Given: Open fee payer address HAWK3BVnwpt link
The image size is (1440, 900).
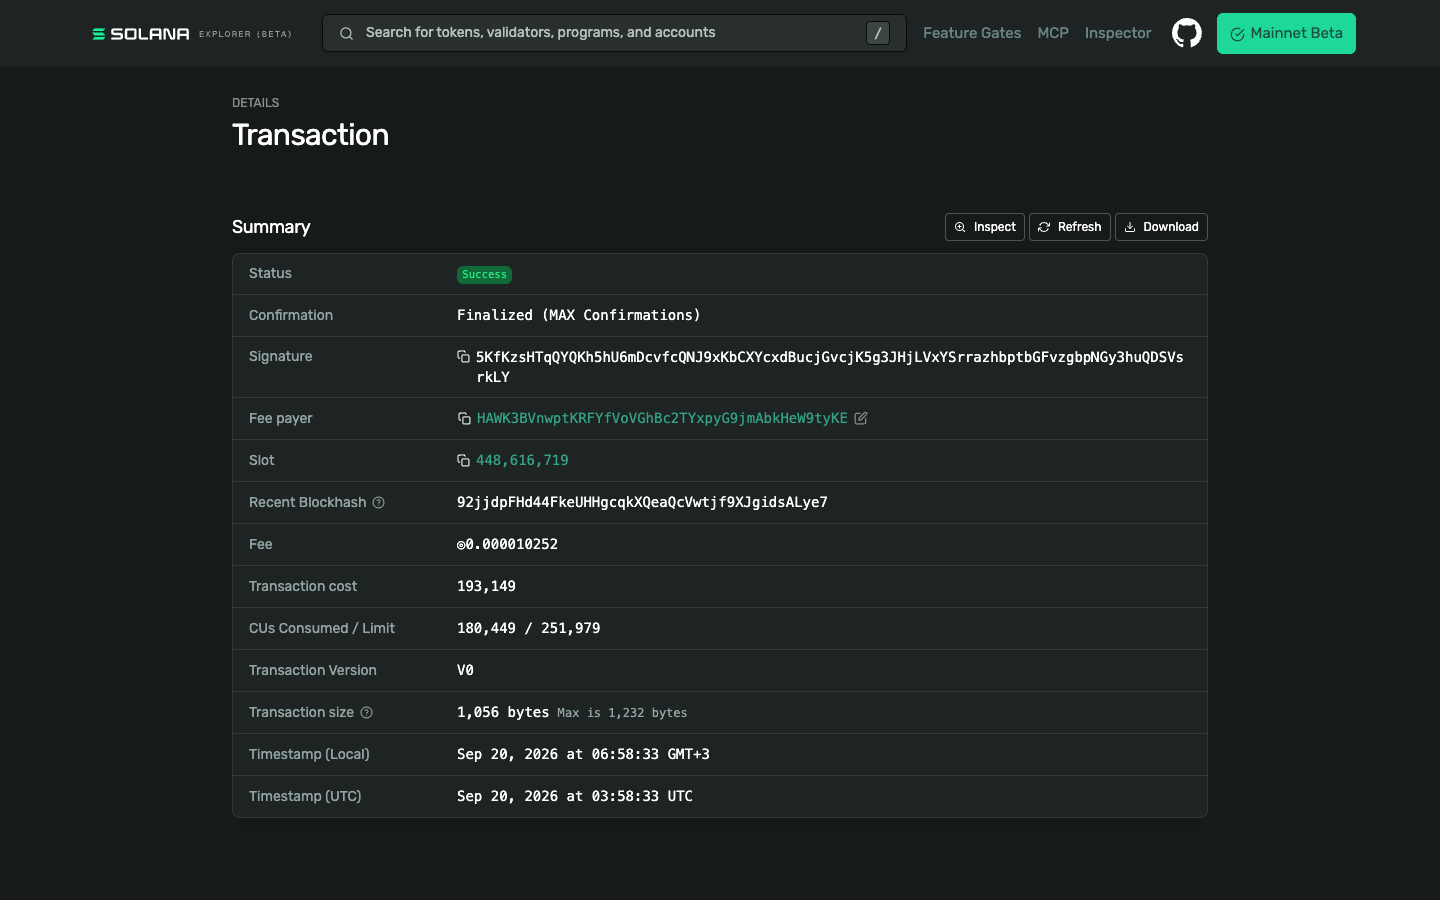Looking at the screenshot, I should (x=662, y=418).
